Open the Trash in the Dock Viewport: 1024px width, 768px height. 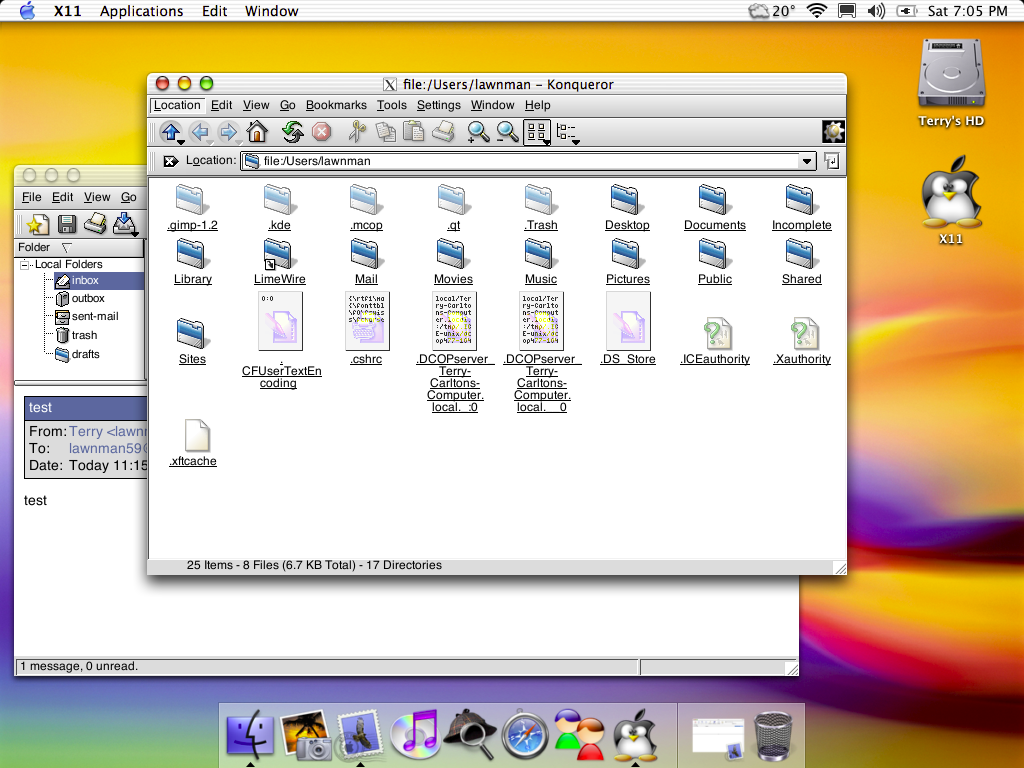coord(773,736)
